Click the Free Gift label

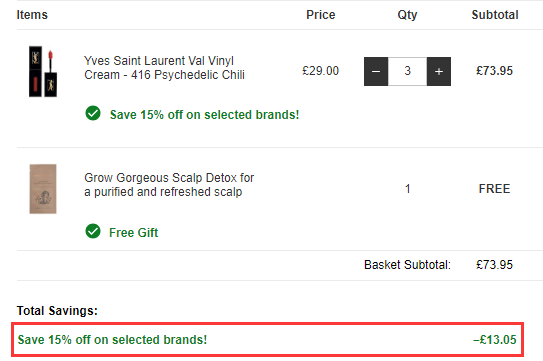click(x=133, y=232)
